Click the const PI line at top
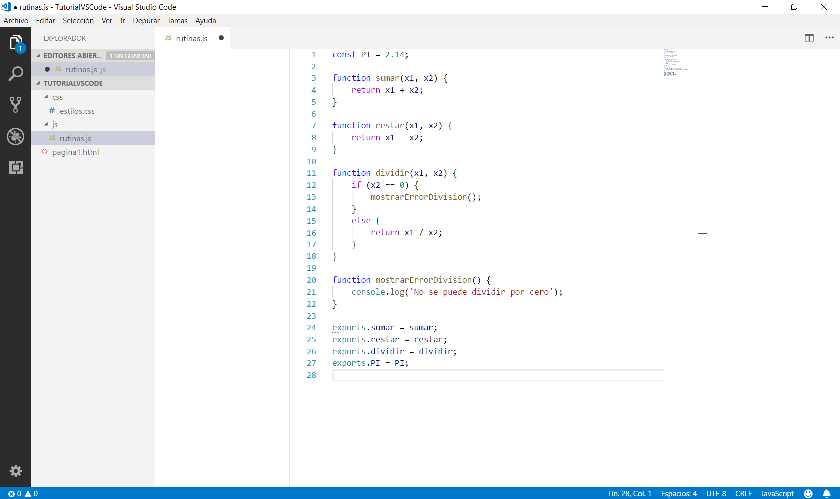This screenshot has width=840, height=499. (370, 55)
